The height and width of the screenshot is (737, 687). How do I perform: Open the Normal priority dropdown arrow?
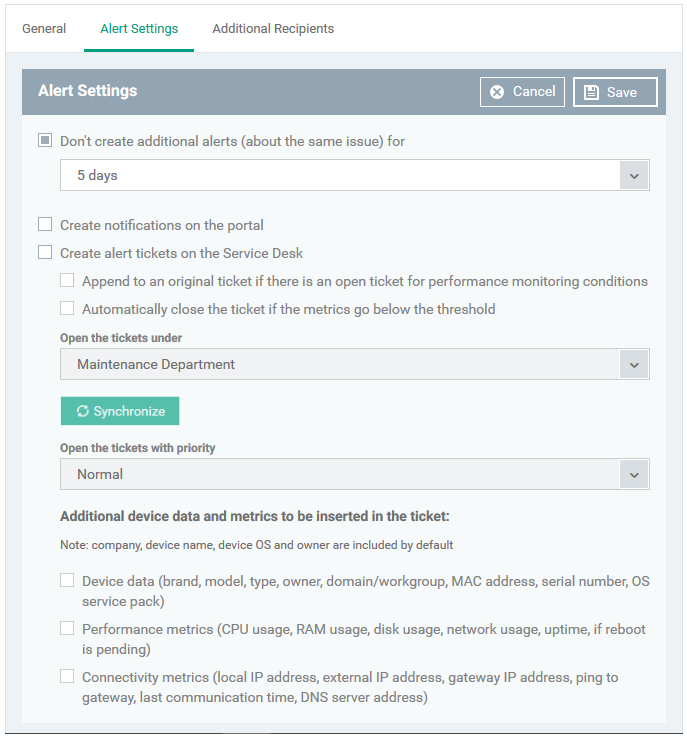[x=634, y=474]
